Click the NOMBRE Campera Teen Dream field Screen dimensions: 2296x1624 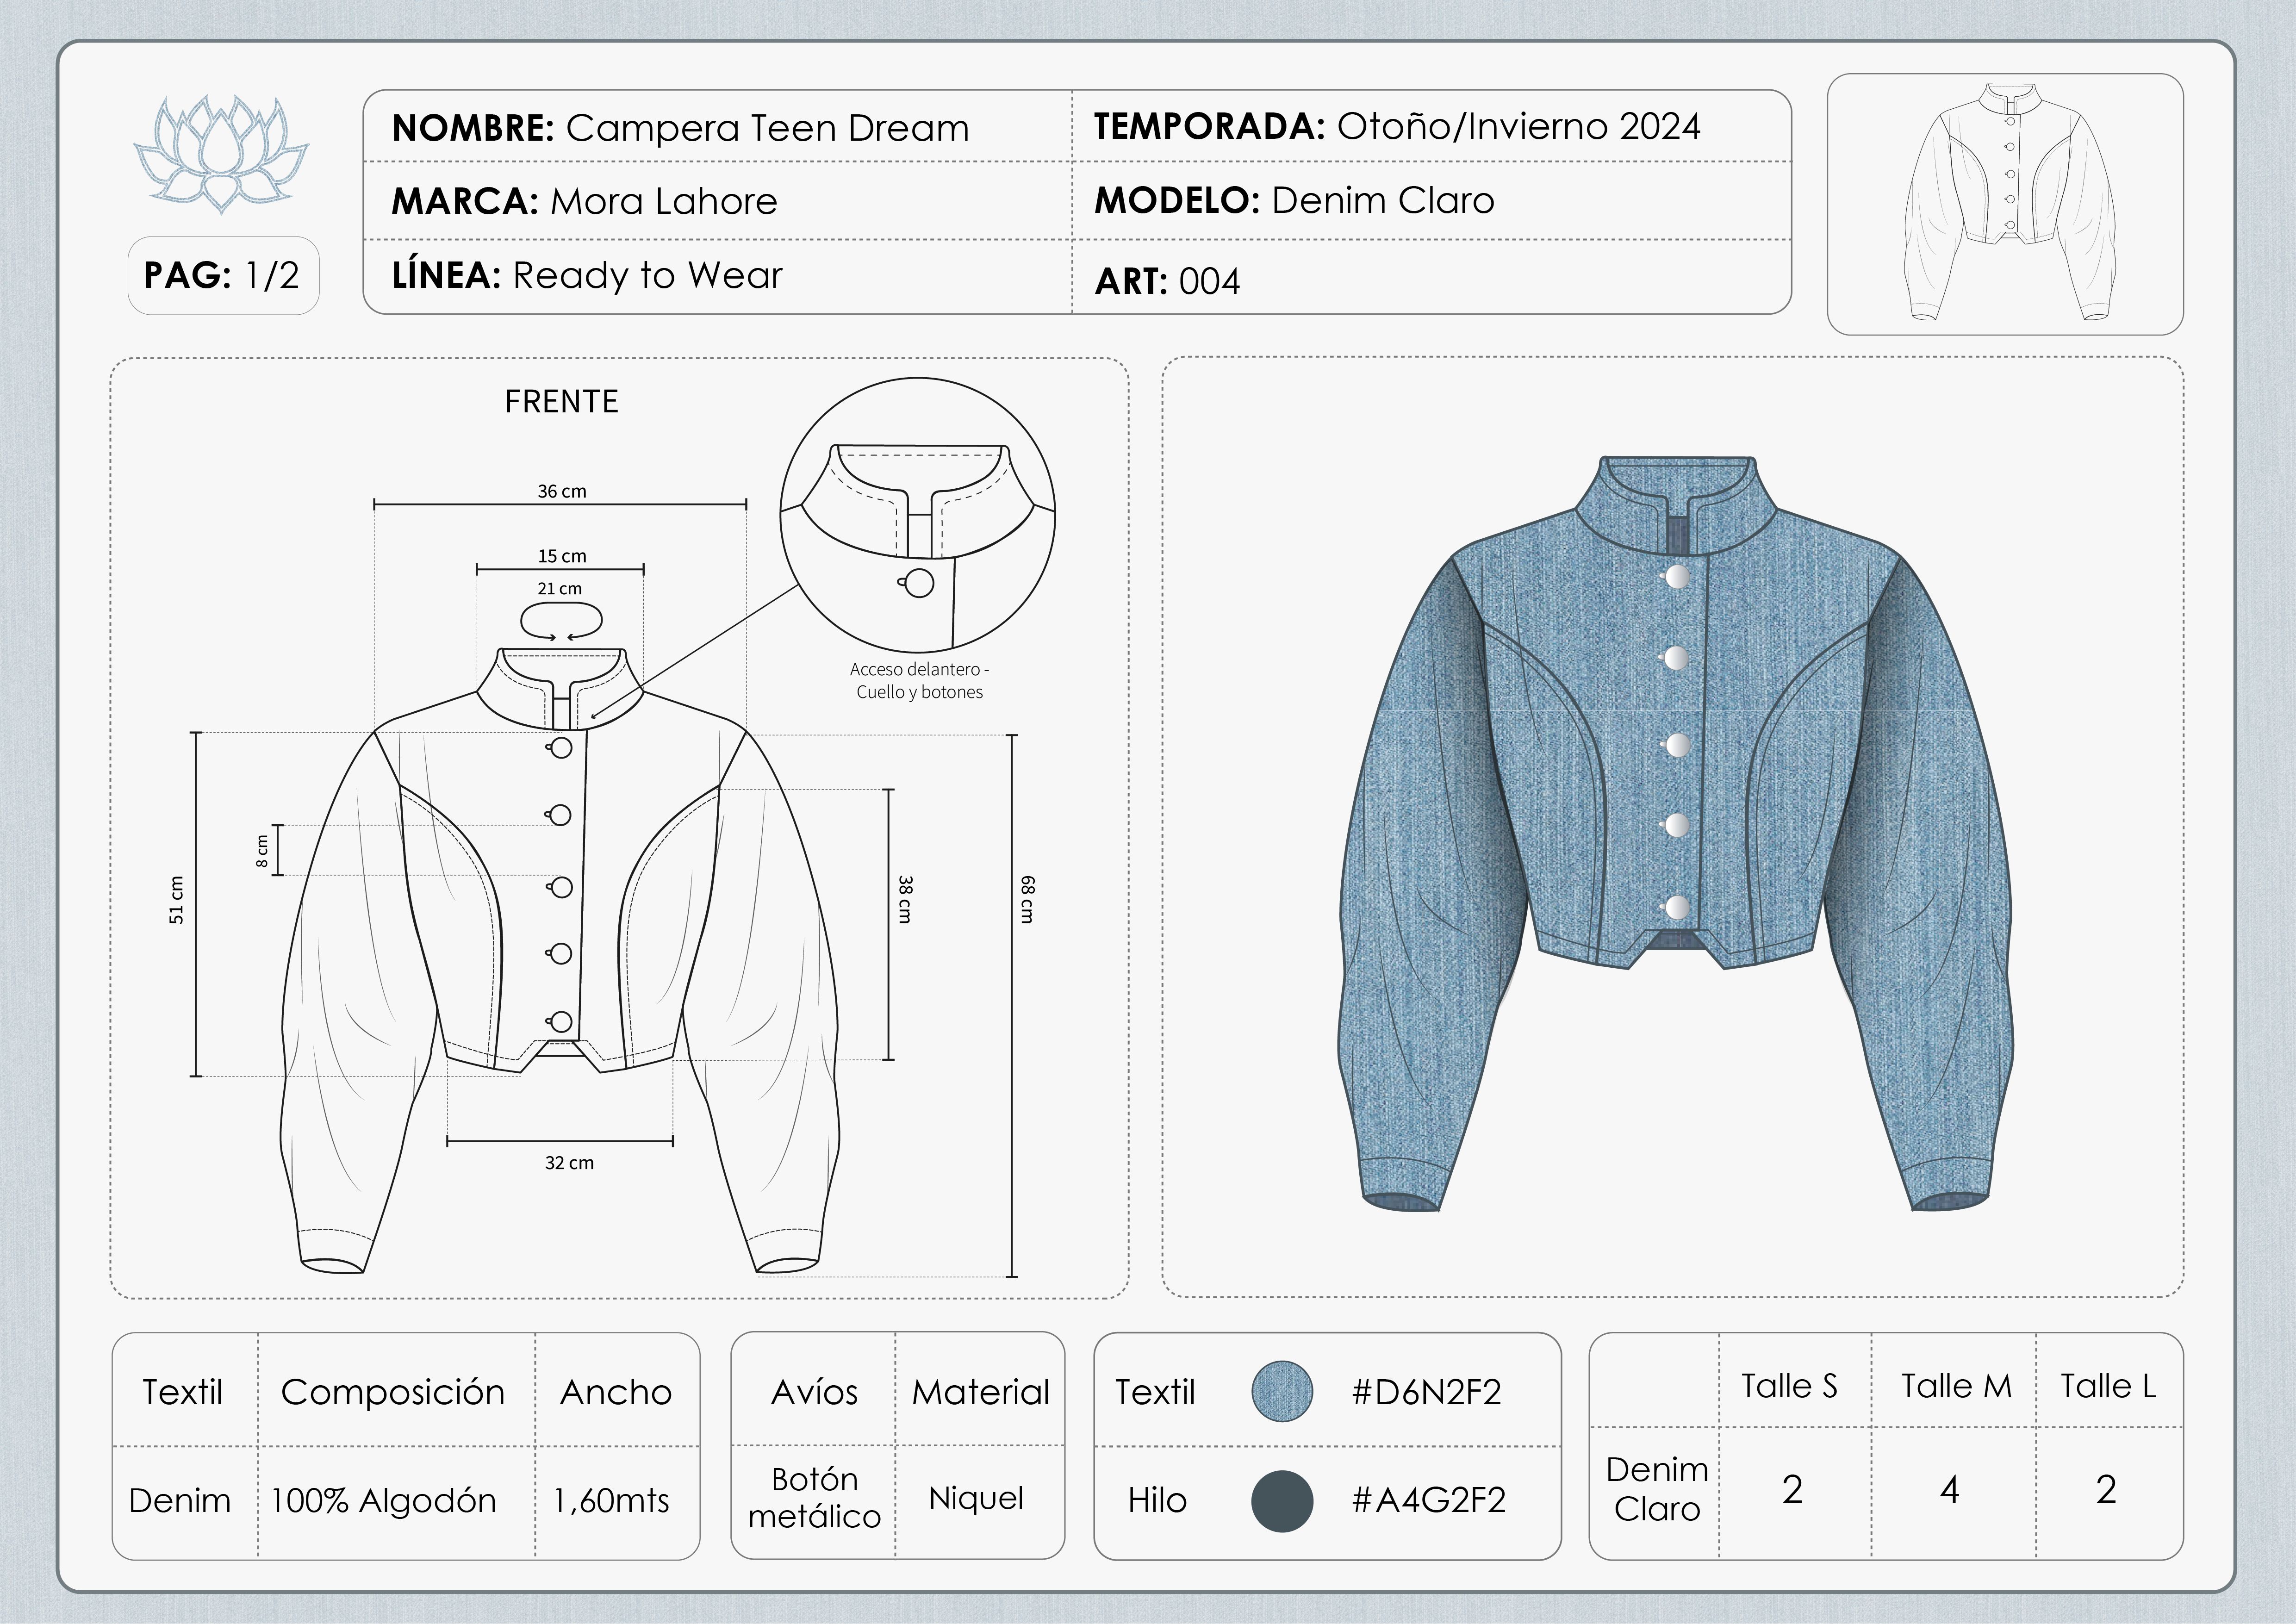click(718, 127)
